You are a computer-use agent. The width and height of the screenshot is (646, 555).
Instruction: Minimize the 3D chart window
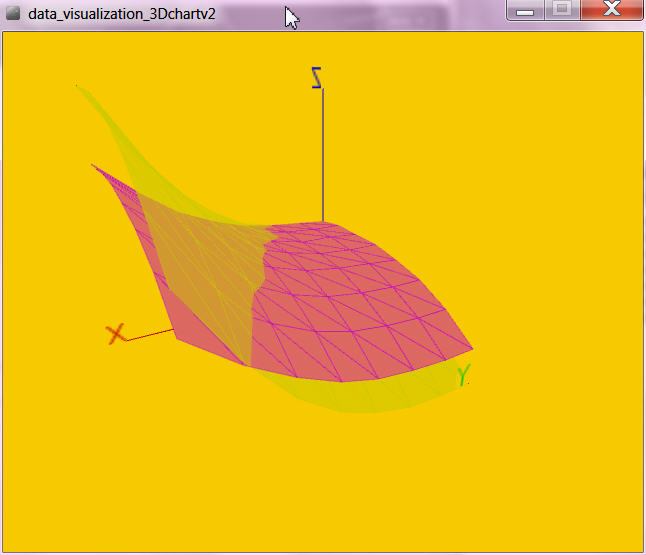[x=525, y=9]
